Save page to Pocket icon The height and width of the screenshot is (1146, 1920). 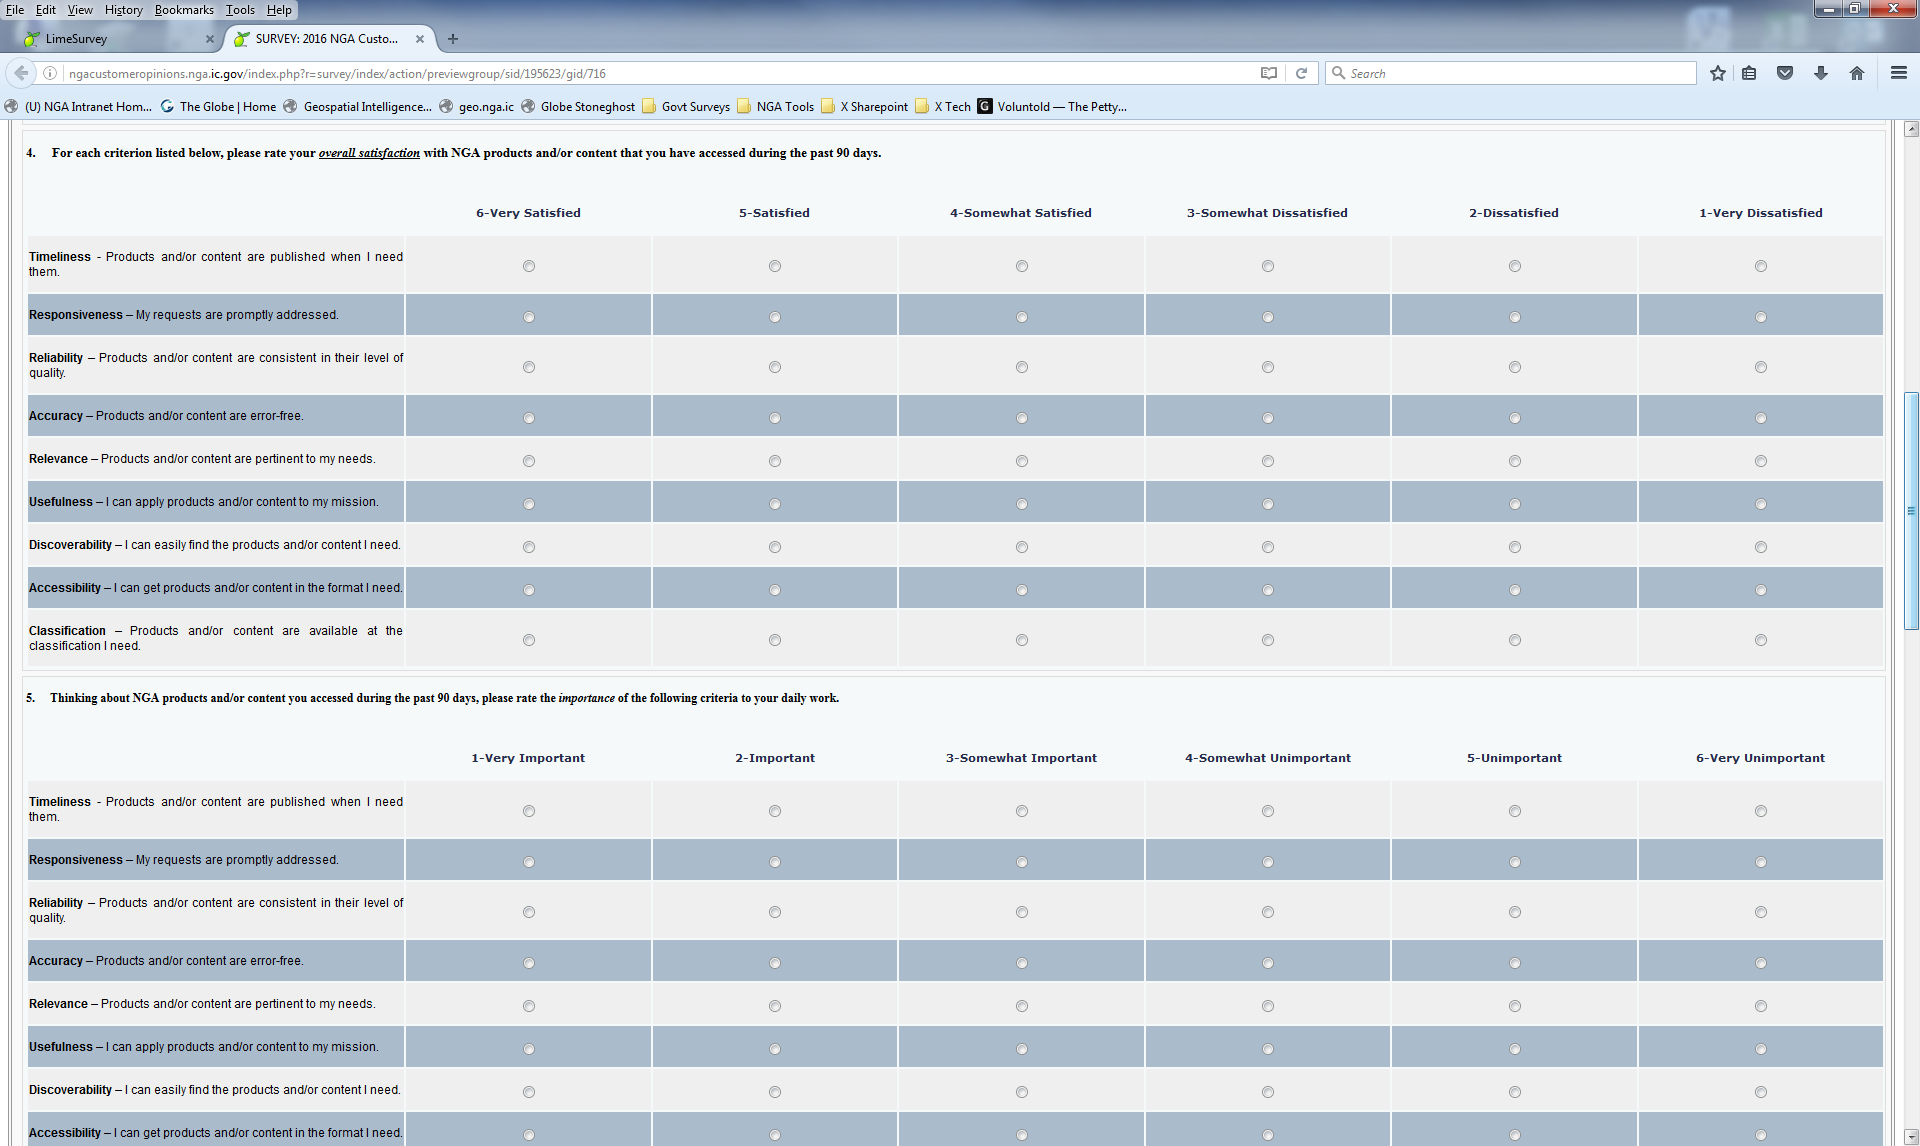point(1784,73)
